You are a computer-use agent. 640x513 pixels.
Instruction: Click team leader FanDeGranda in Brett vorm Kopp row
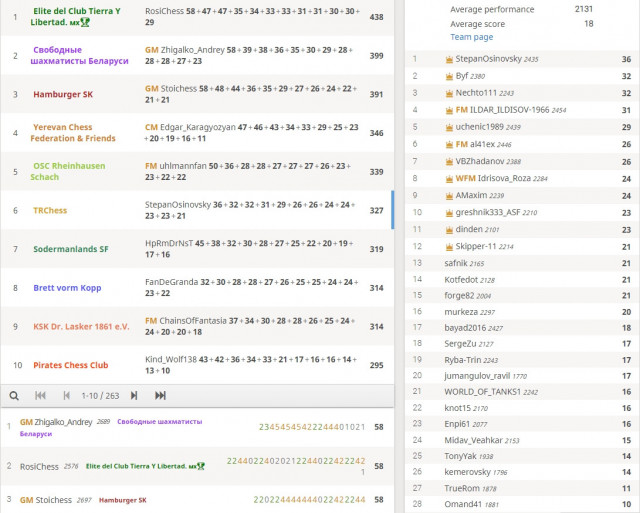171,282
